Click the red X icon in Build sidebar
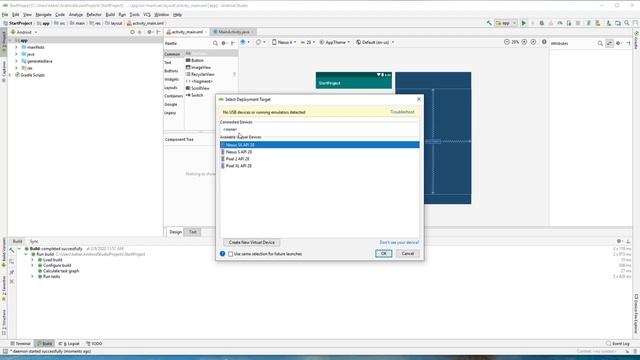Viewport: 640px width, 360px height. pyautogui.click(x=12, y=281)
